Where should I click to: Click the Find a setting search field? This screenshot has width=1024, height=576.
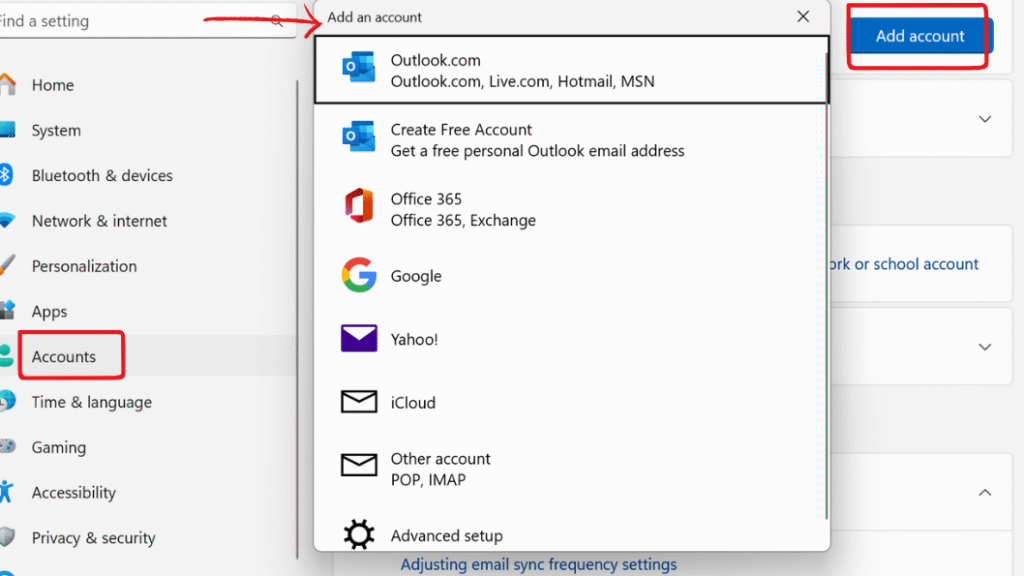(148, 21)
